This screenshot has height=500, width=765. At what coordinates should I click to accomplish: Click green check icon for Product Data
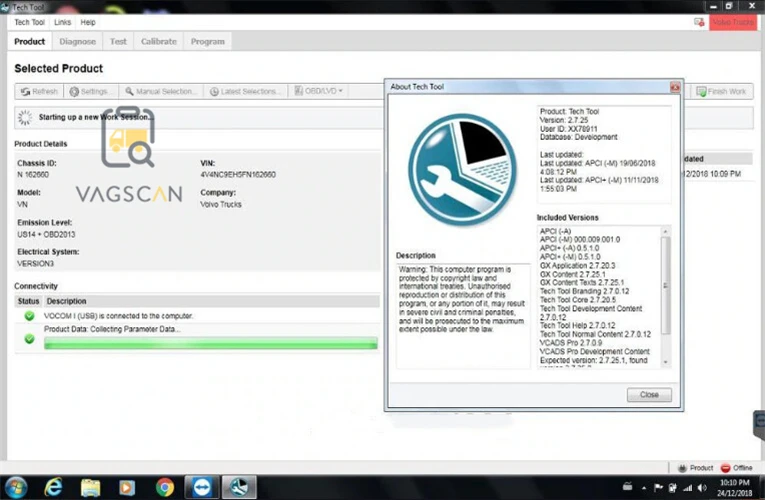coord(29,339)
